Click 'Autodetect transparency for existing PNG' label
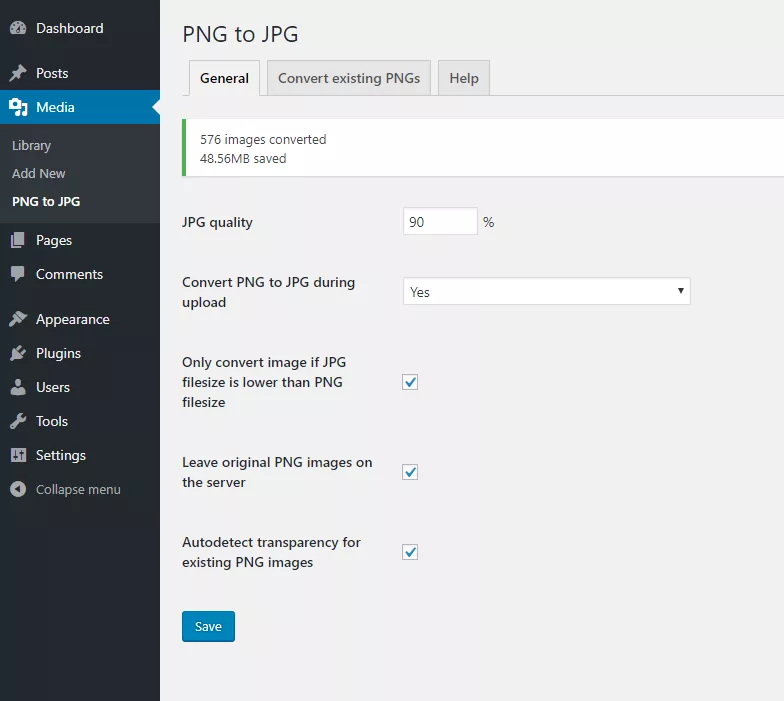 point(271,552)
